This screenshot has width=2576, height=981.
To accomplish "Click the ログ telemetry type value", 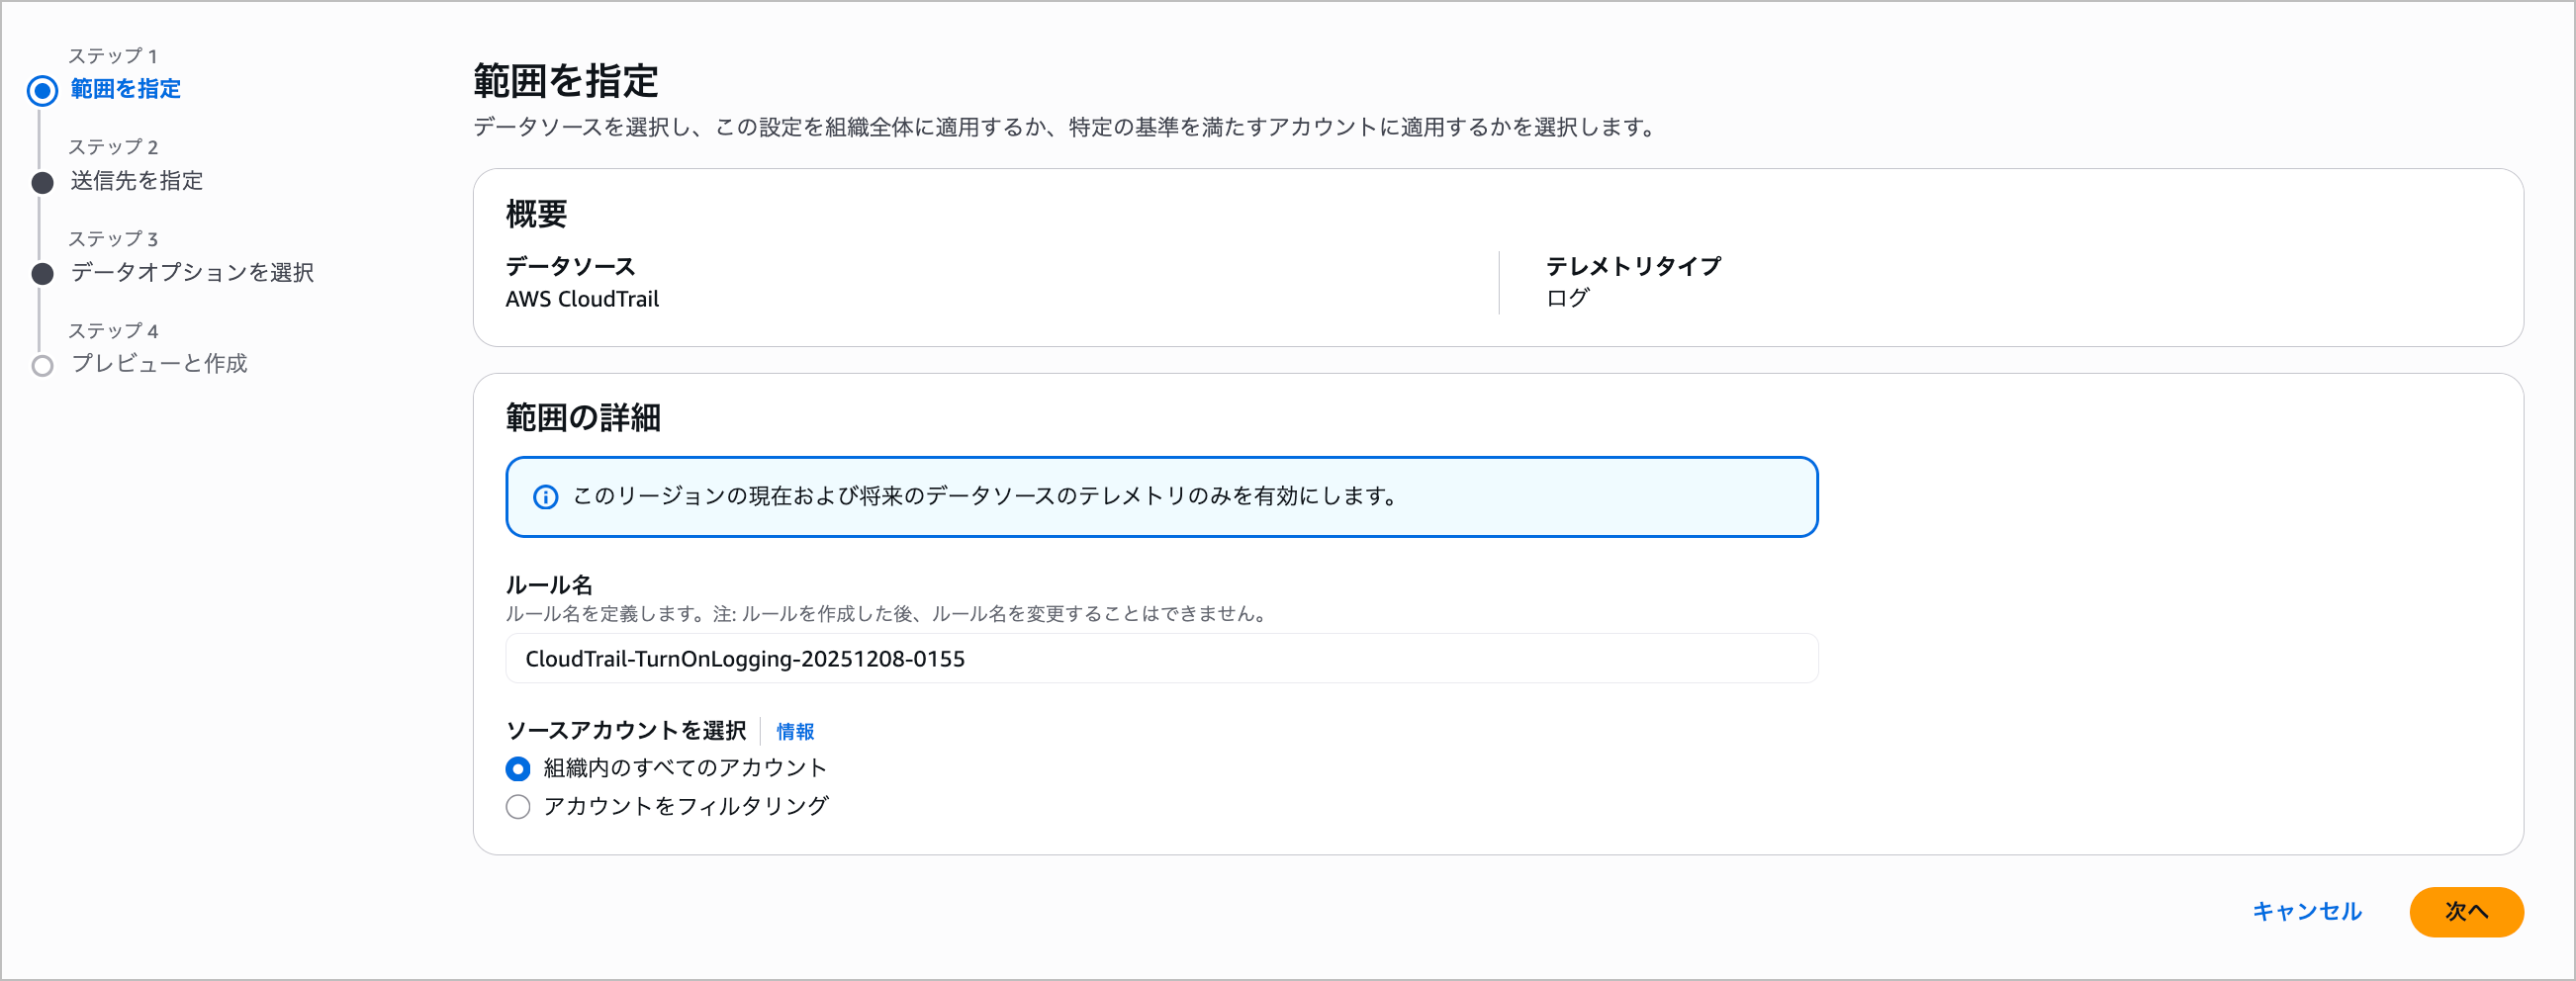I will (x=1567, y=298).
